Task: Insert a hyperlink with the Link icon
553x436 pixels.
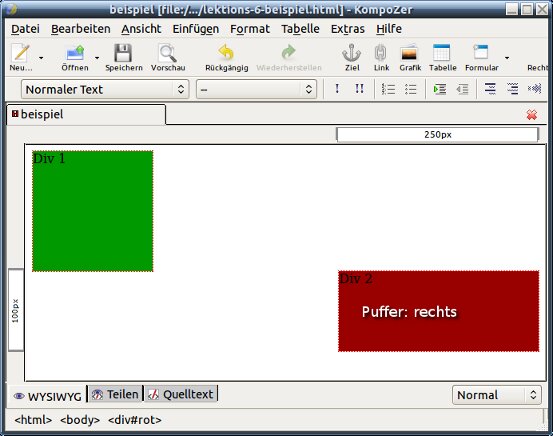Action: click(x=381, y=53)
